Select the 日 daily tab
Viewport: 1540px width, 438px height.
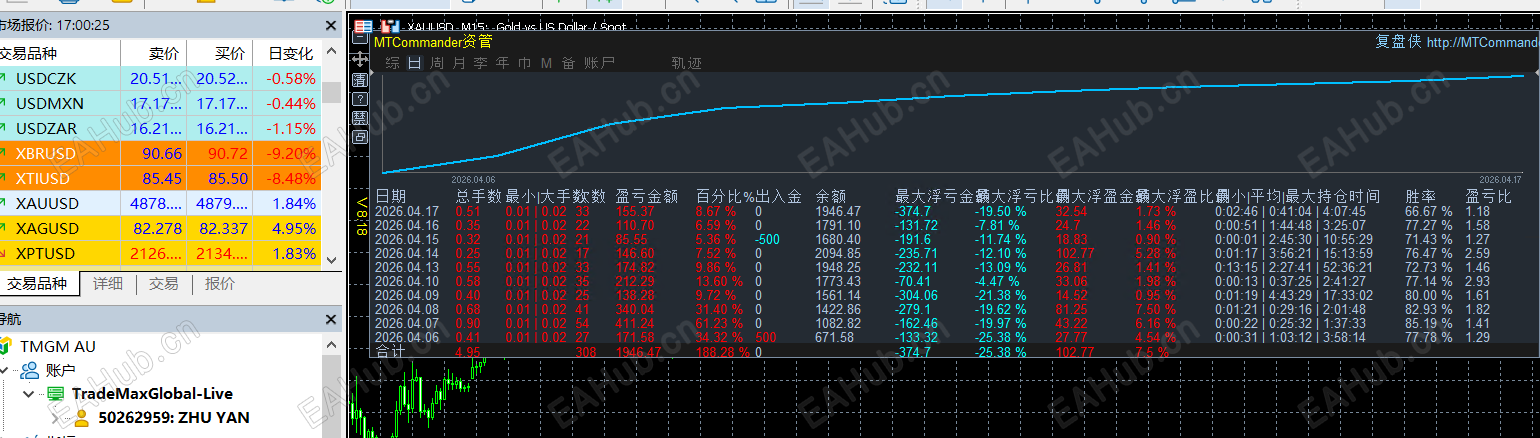click(415, 62)
